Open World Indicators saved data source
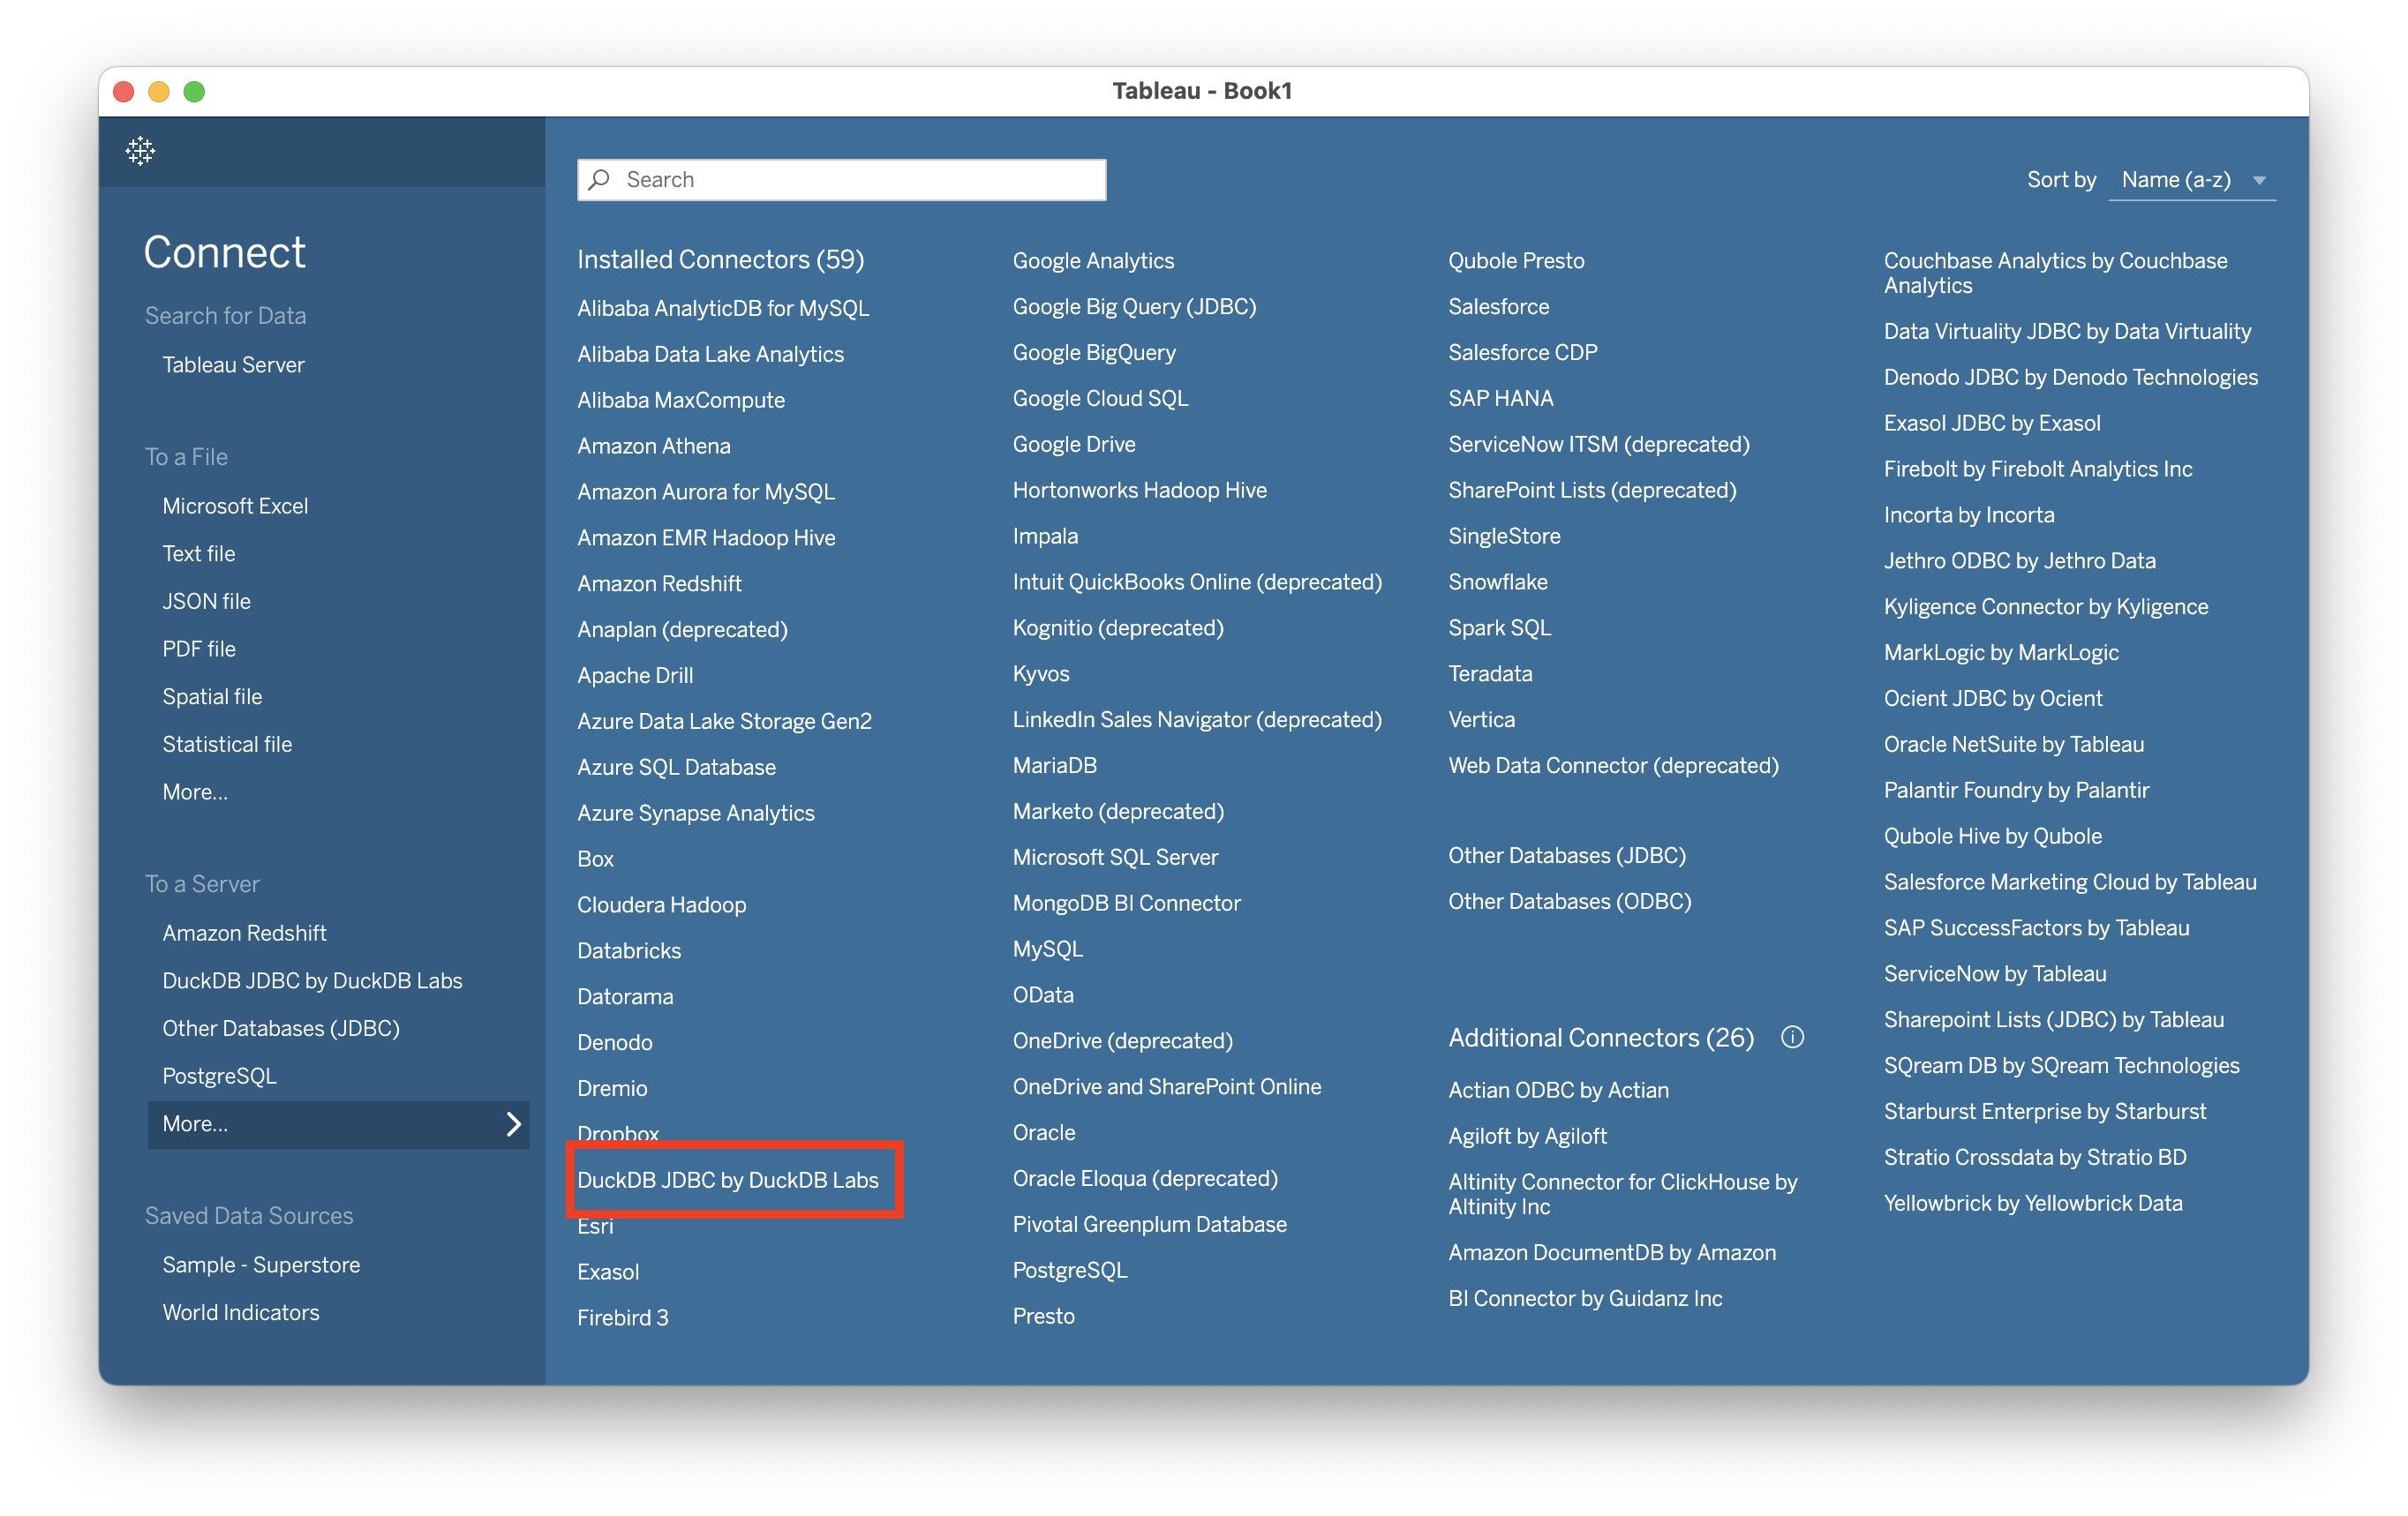Screen dimensions: 2408x1516 point(241,1313)
